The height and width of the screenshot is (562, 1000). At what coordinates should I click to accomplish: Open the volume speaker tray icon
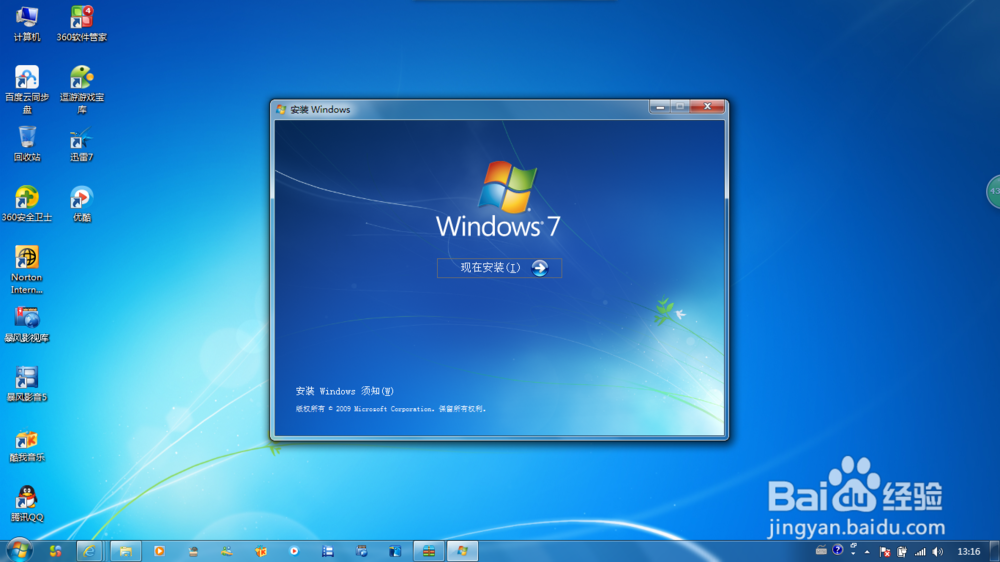tap(938, 552)
